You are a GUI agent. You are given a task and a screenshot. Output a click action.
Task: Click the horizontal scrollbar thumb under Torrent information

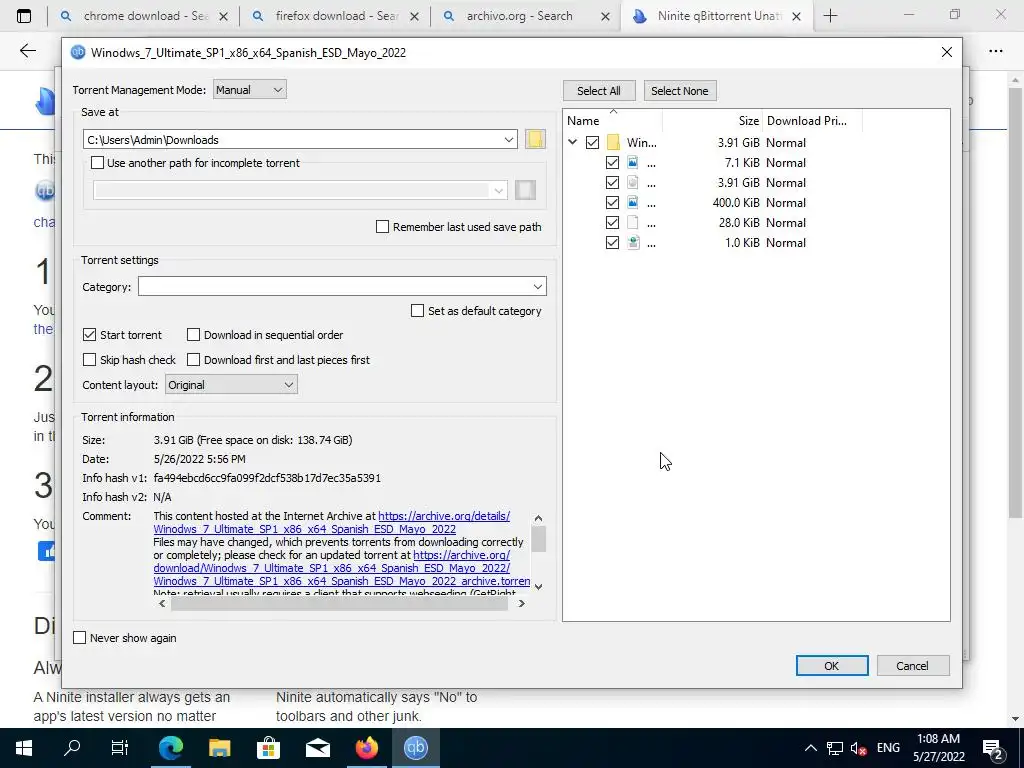point(339,603)
